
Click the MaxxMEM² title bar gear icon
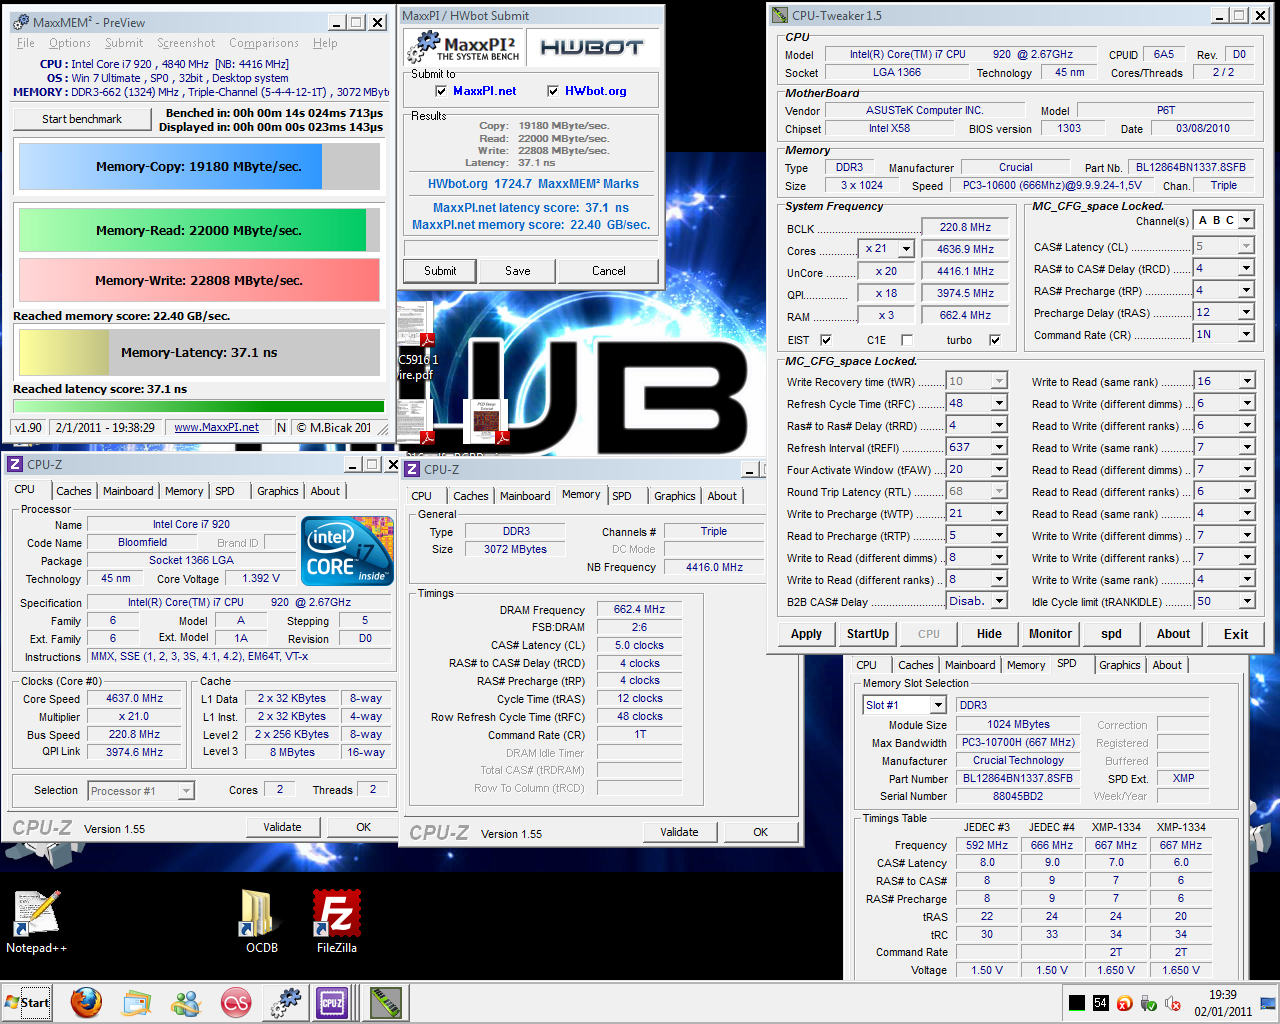click(21, 22)
